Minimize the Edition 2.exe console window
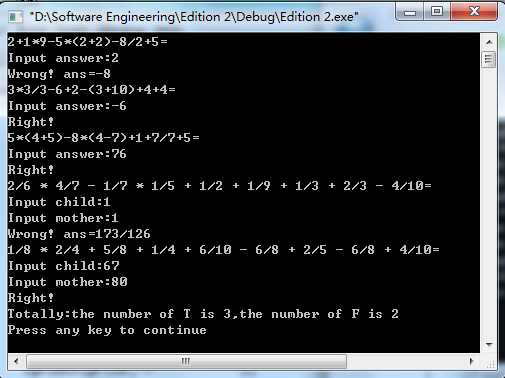This screenshot has width=505, height=378. [x=410, y=12]
